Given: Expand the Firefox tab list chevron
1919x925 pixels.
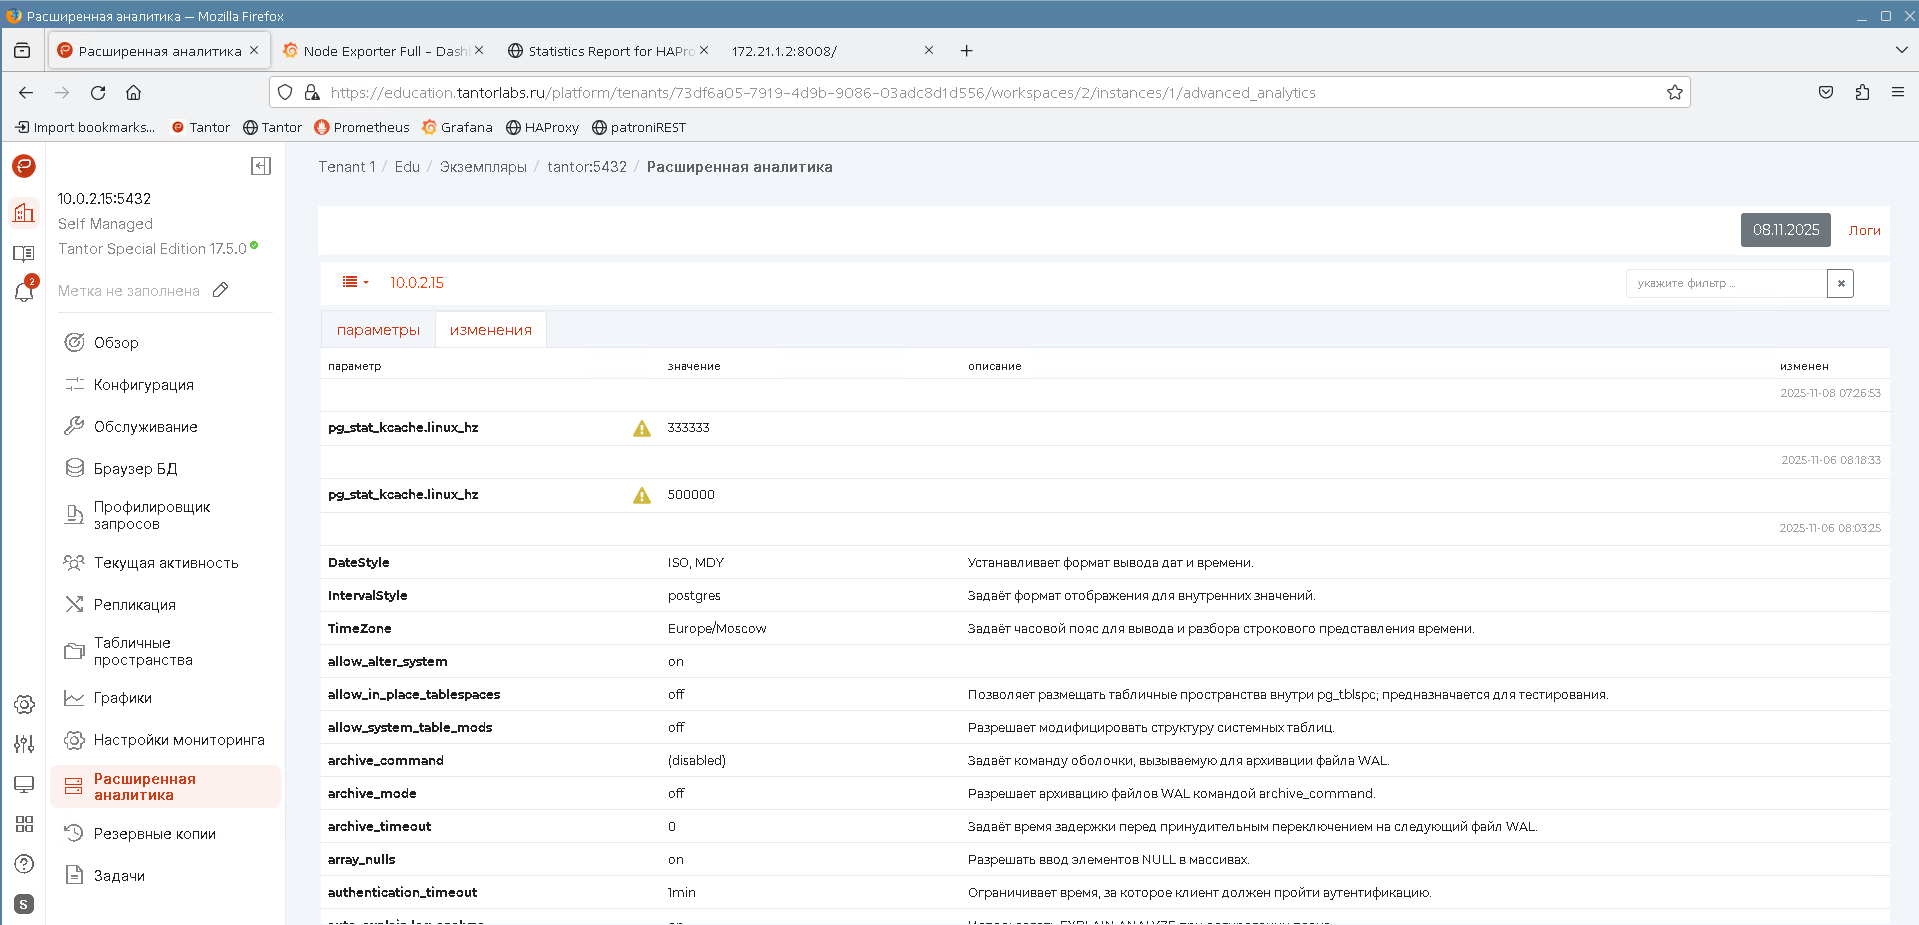Looking at the screenshot, I should click(x=1901, y=50).
